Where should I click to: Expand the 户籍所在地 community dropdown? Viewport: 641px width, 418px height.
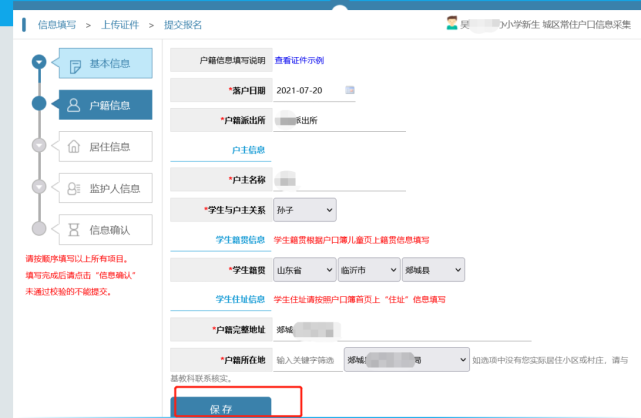407,360
